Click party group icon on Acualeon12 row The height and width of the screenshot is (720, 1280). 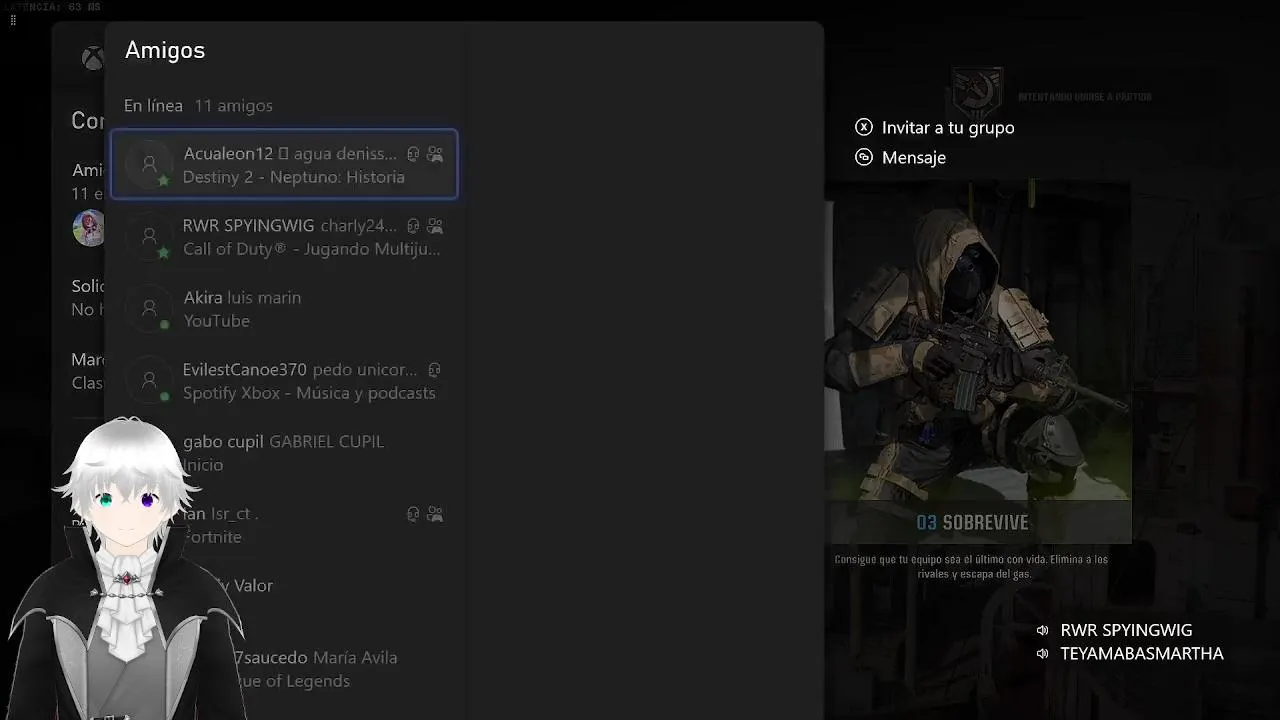(x=435, y=154)
